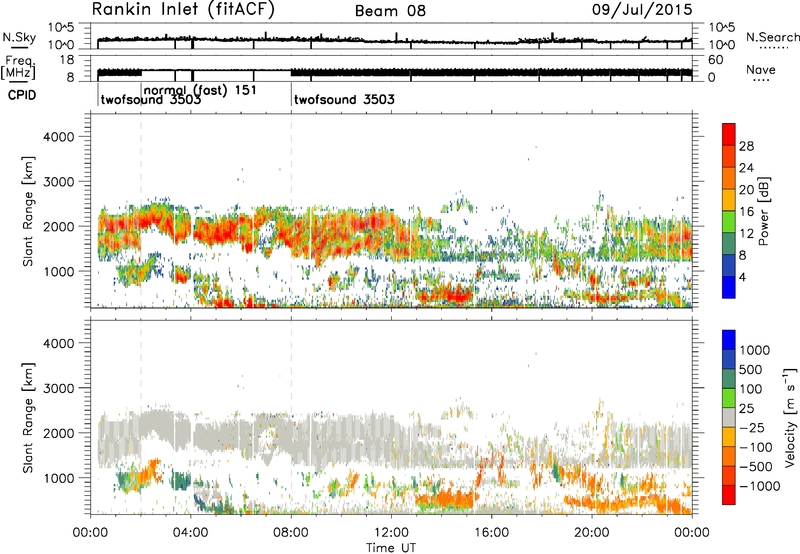
Task: Click the '60' Nave axis tick label
Action: coord(715,60)
